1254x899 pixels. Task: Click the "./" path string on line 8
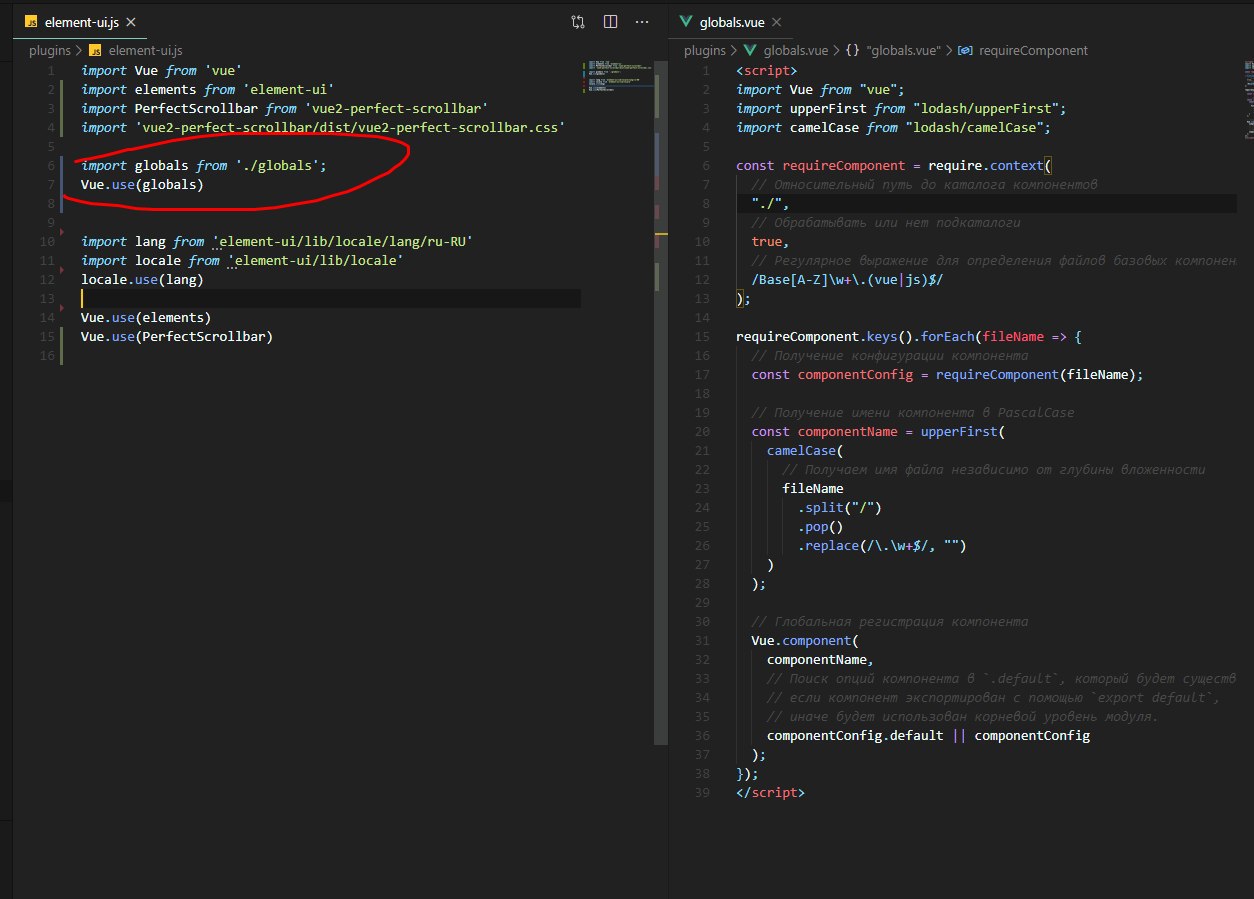click(x=767, y=203)
